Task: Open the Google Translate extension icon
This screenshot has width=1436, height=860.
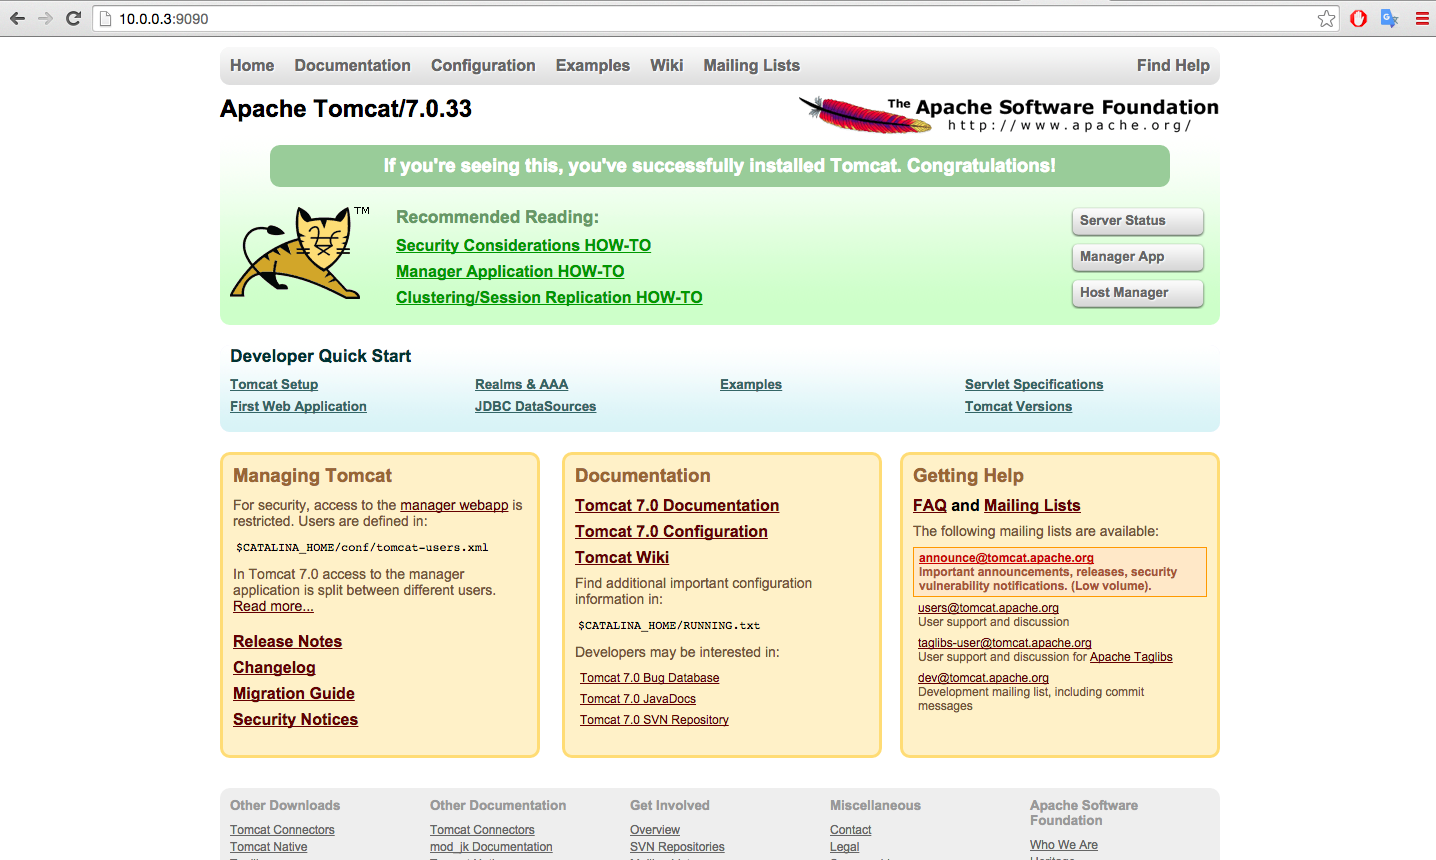Action: point(1389,18)
